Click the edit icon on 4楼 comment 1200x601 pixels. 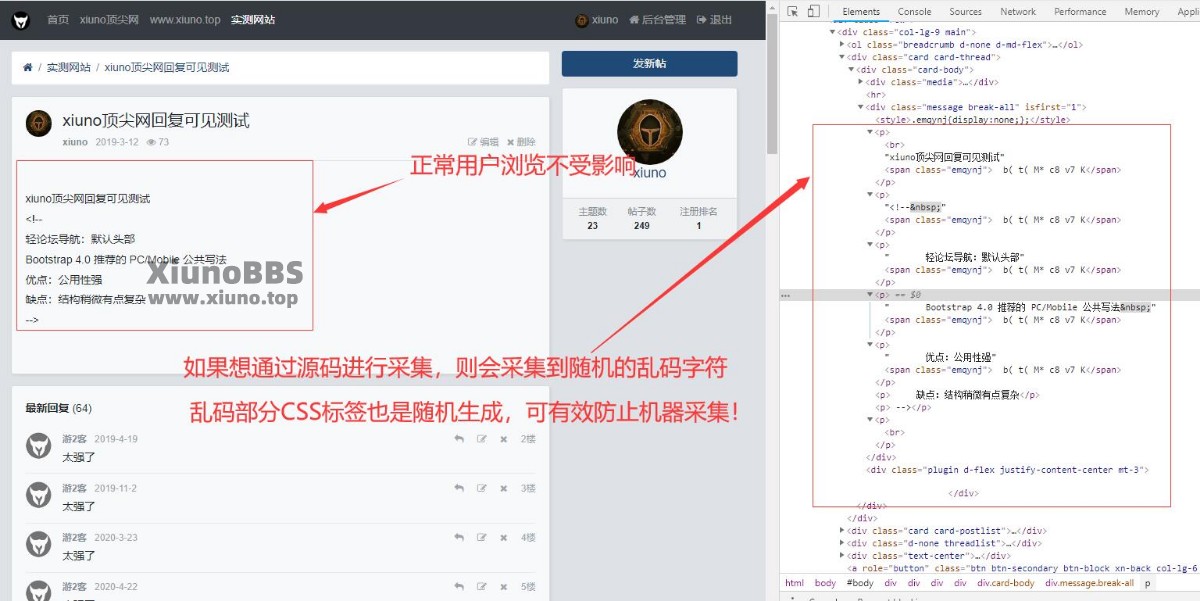[482, 537]
